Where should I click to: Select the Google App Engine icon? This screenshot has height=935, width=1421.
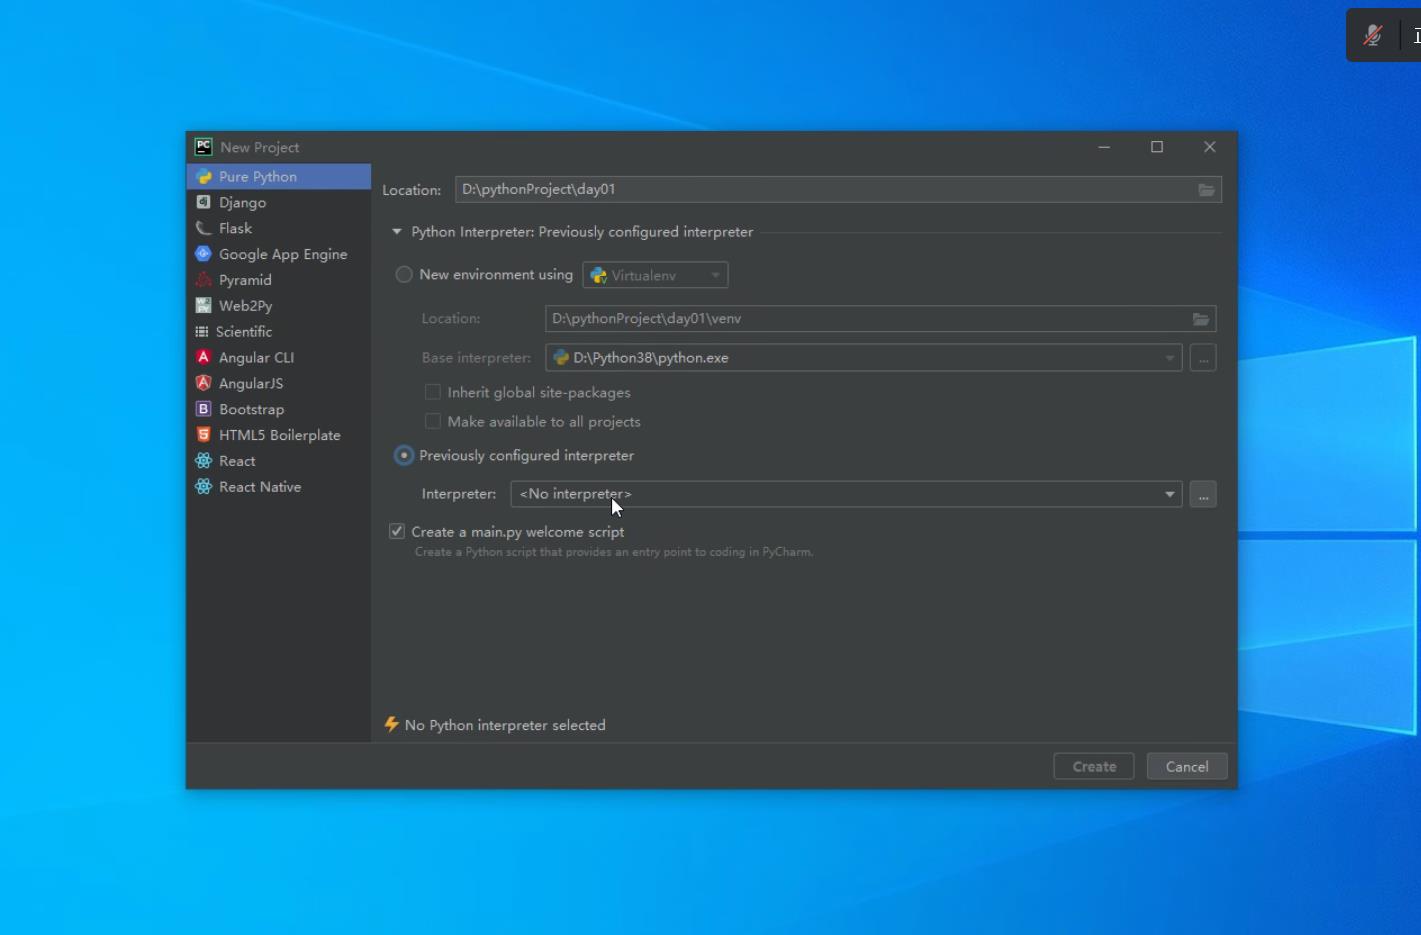point(204,254)
